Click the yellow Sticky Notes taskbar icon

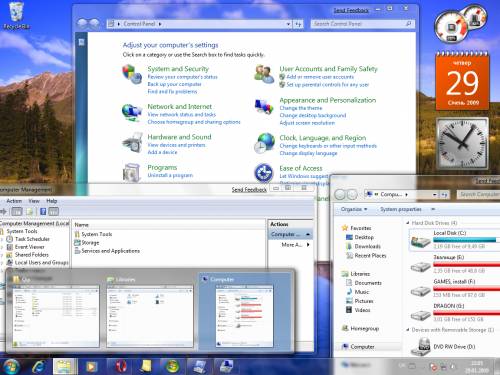tap(146, 366)
